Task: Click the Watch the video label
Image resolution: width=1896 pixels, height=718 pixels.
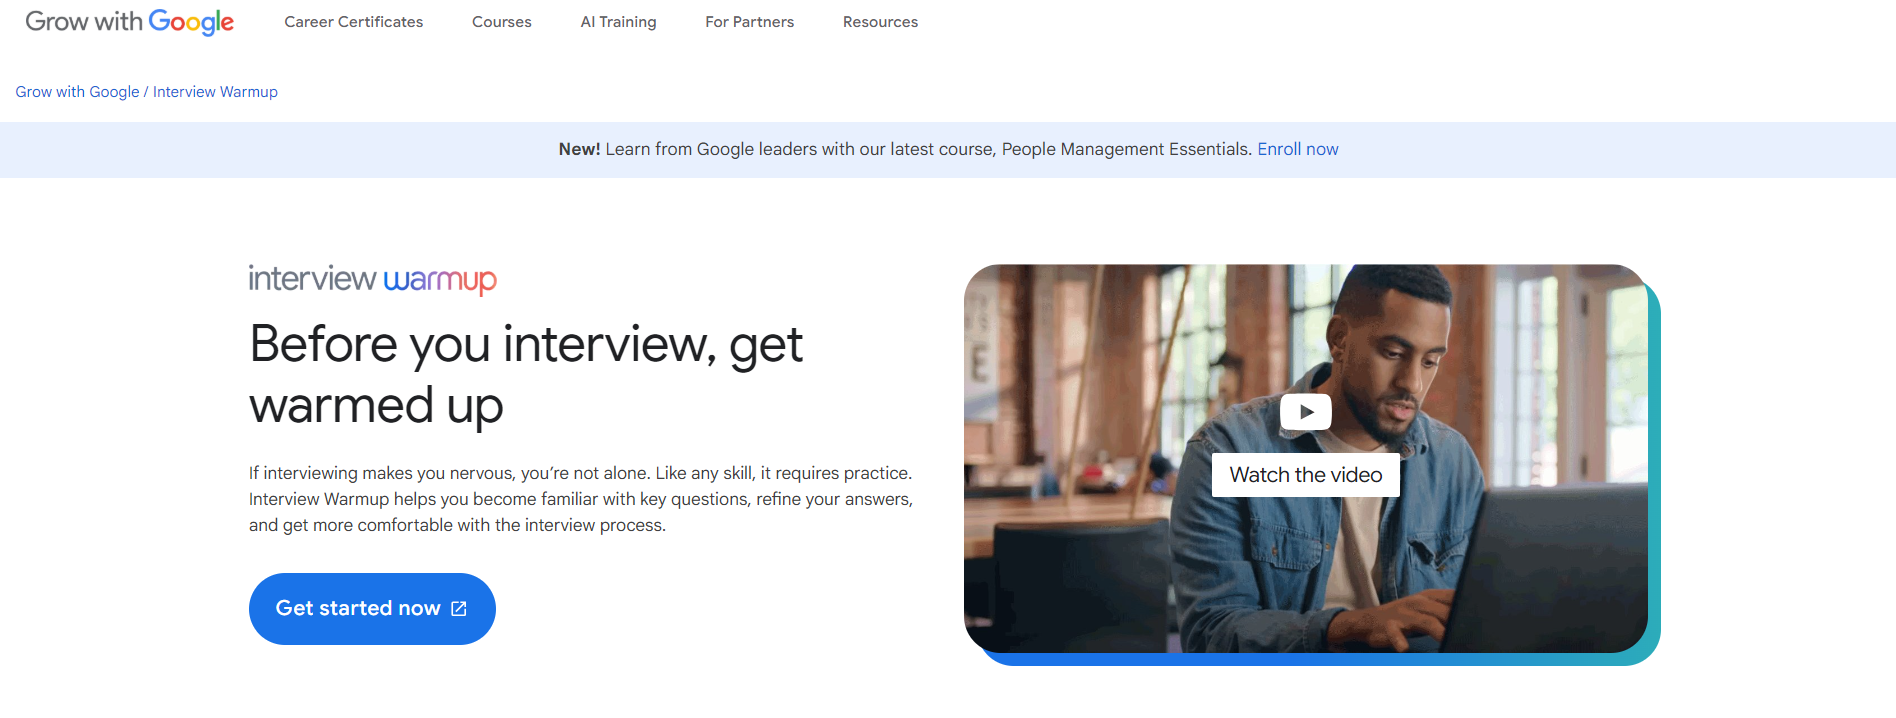Action: (x=1305, y=475)
